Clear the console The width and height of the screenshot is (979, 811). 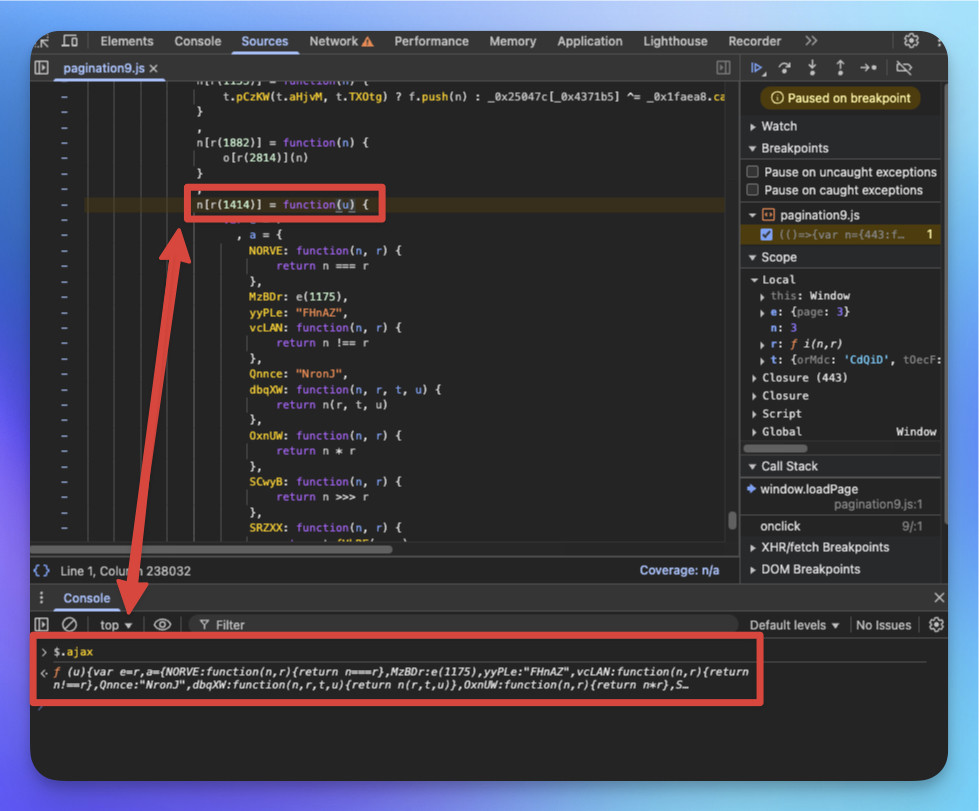point(69,624)
